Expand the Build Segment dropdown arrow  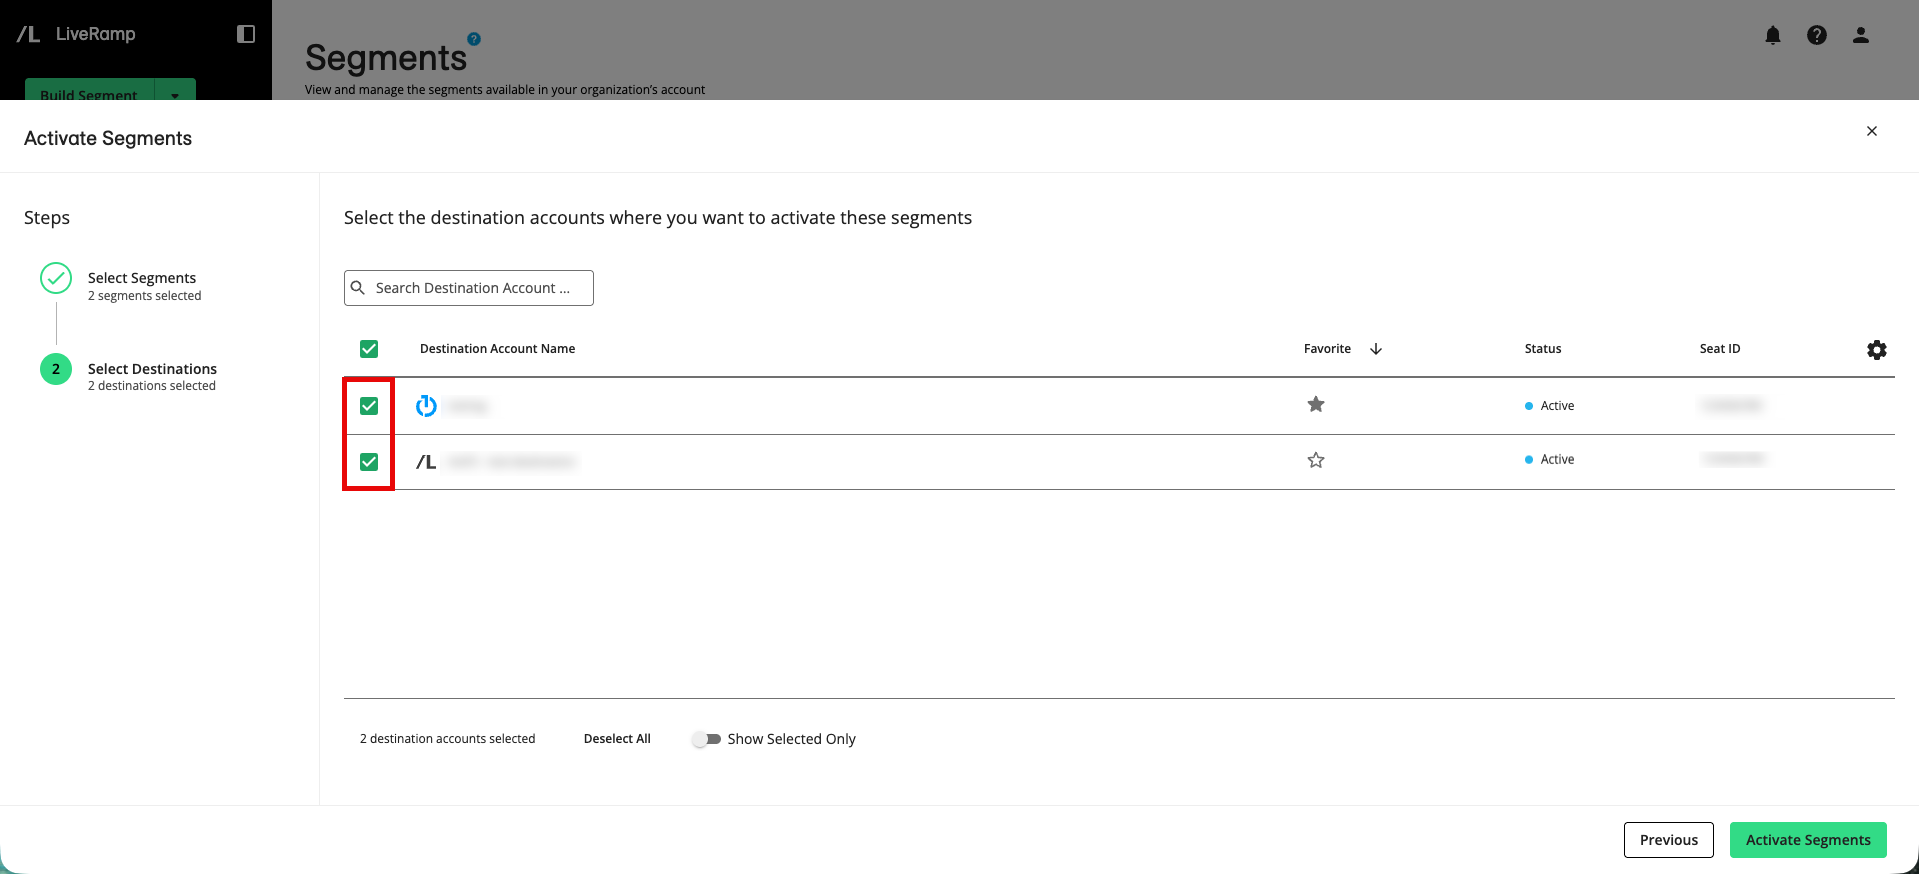click(175, 95)
